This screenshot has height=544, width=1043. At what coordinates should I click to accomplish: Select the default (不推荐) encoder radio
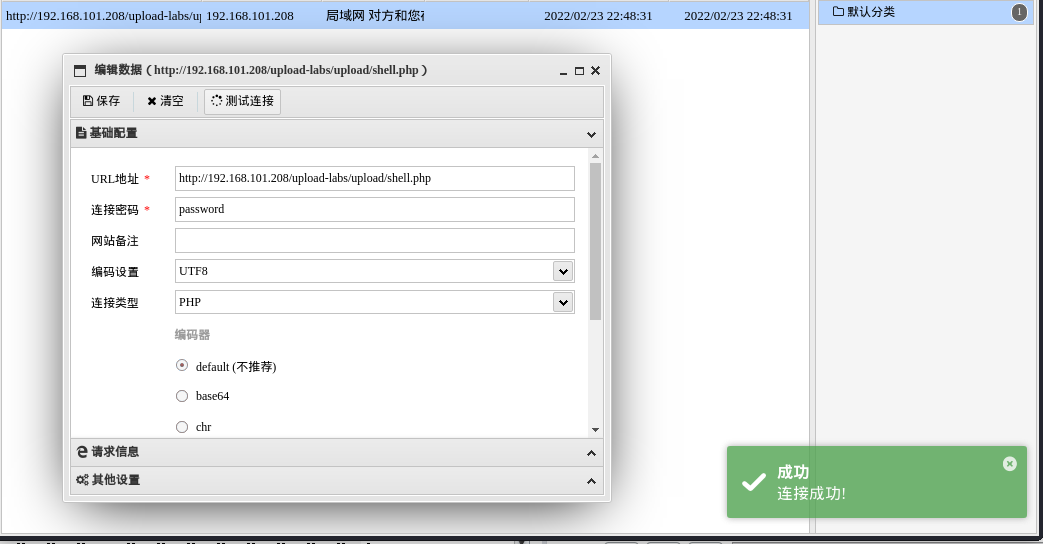click(182, 365)
